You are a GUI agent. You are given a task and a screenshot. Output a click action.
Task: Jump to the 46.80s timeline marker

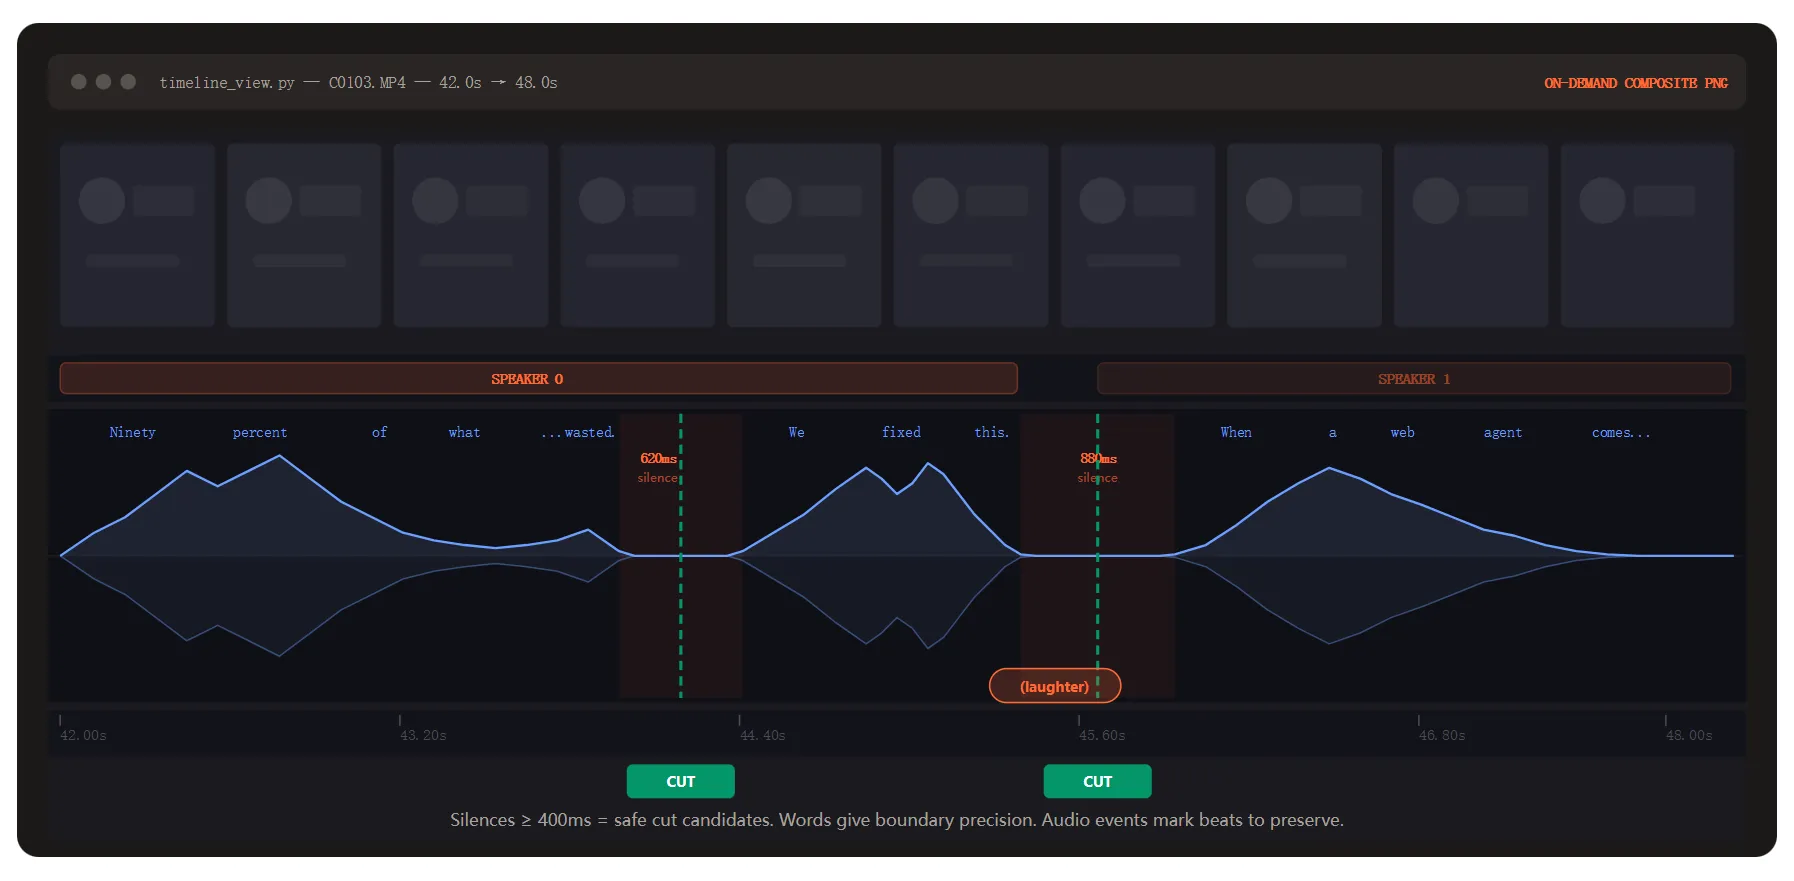(1441, 735)
